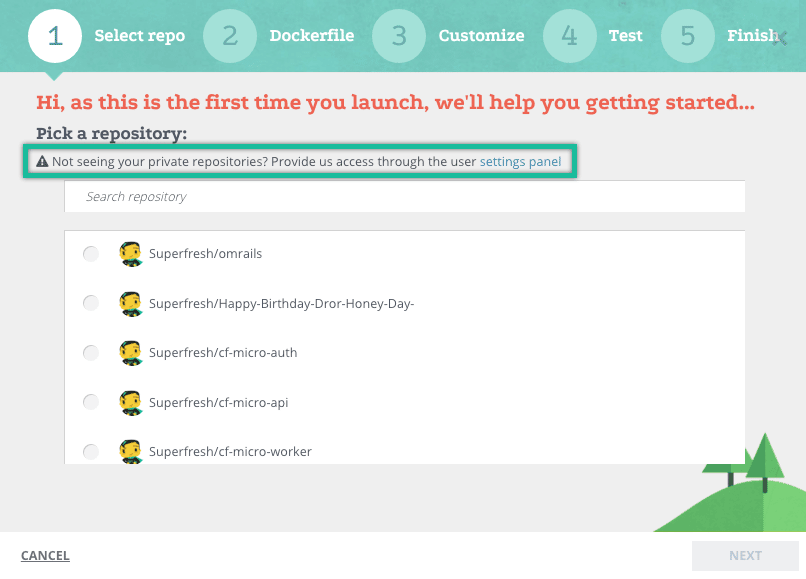This screenshot has width=806, height=579.
Task: Go to the Customize step label
Action: pos(481,36)
